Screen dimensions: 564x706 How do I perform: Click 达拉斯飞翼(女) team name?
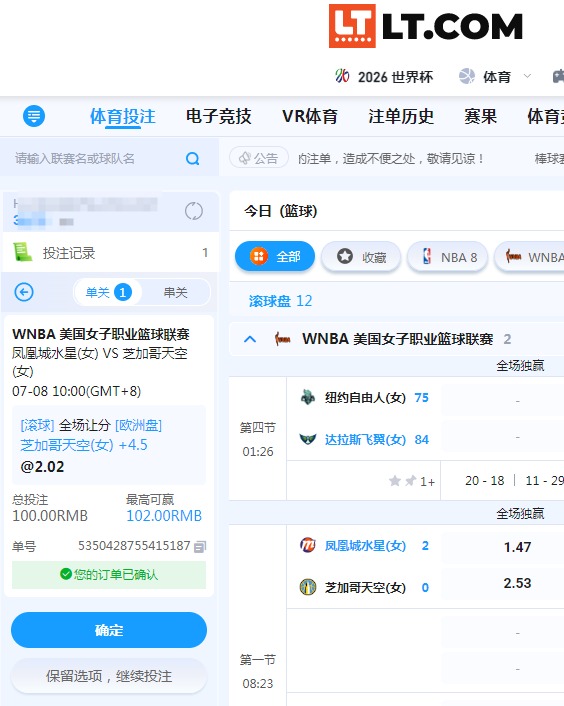(365, 439)
